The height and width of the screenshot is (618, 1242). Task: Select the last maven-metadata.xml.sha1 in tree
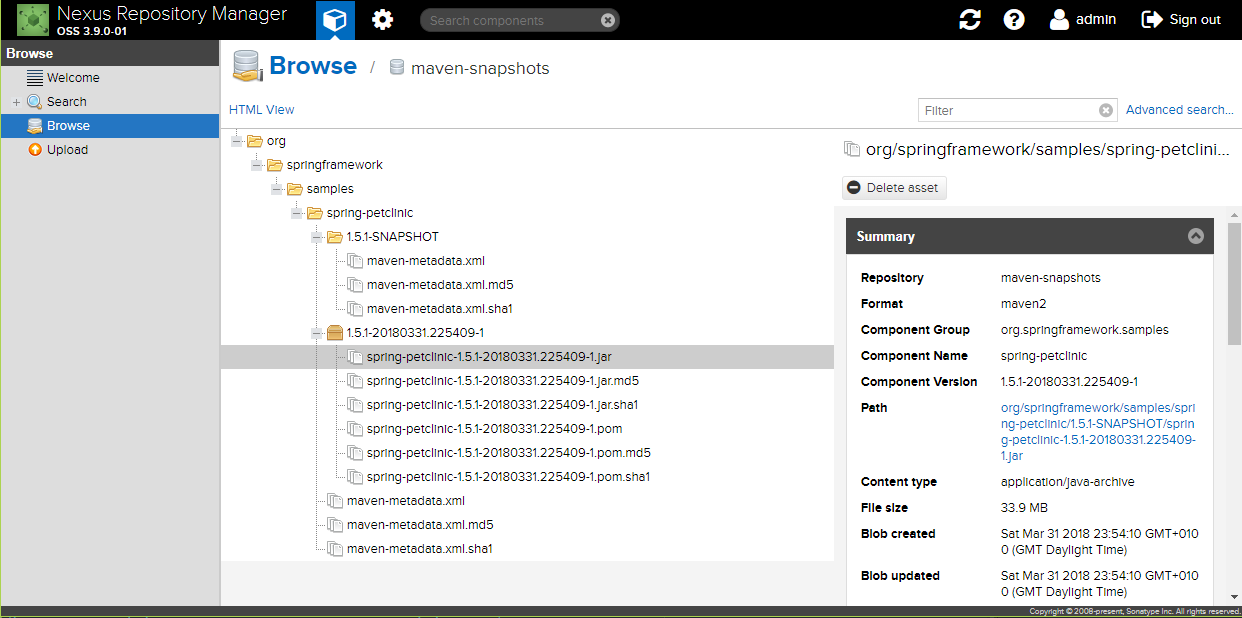pyautogui.click(x=420, y=549)
